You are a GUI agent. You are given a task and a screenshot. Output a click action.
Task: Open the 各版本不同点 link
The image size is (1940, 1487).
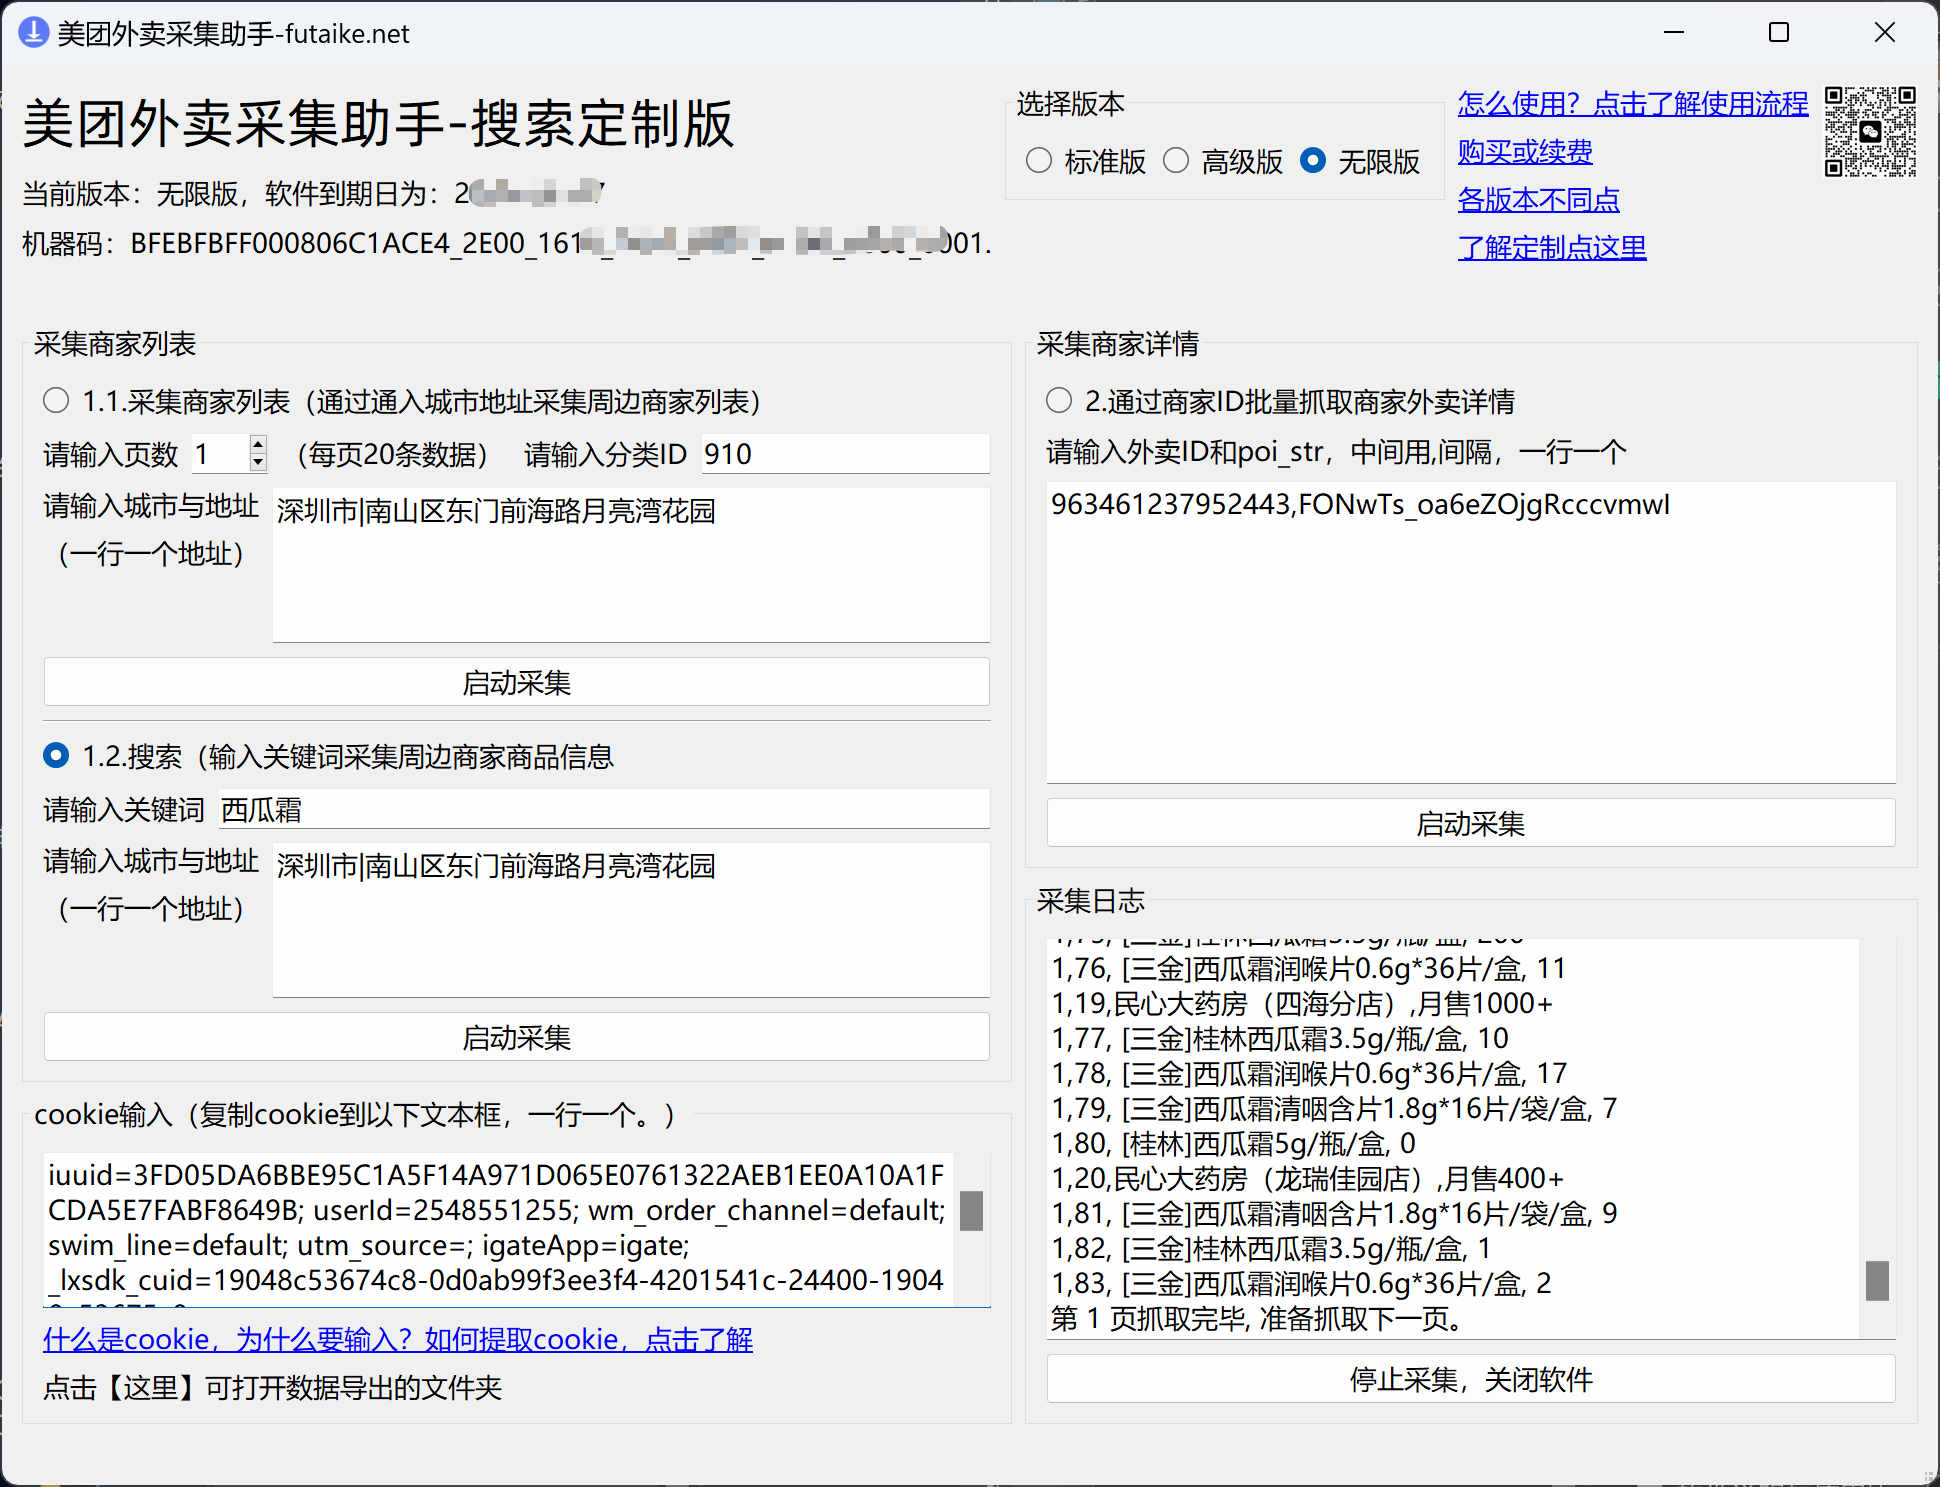tap(1538, 199)
